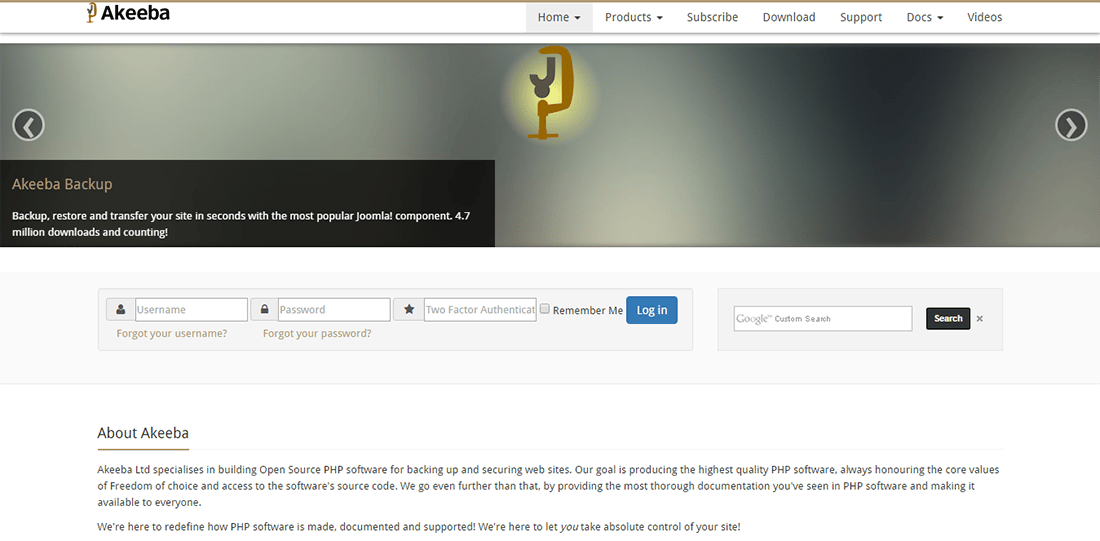Focus the Username input field
The image size is (1100, 541).
point(192,309)
